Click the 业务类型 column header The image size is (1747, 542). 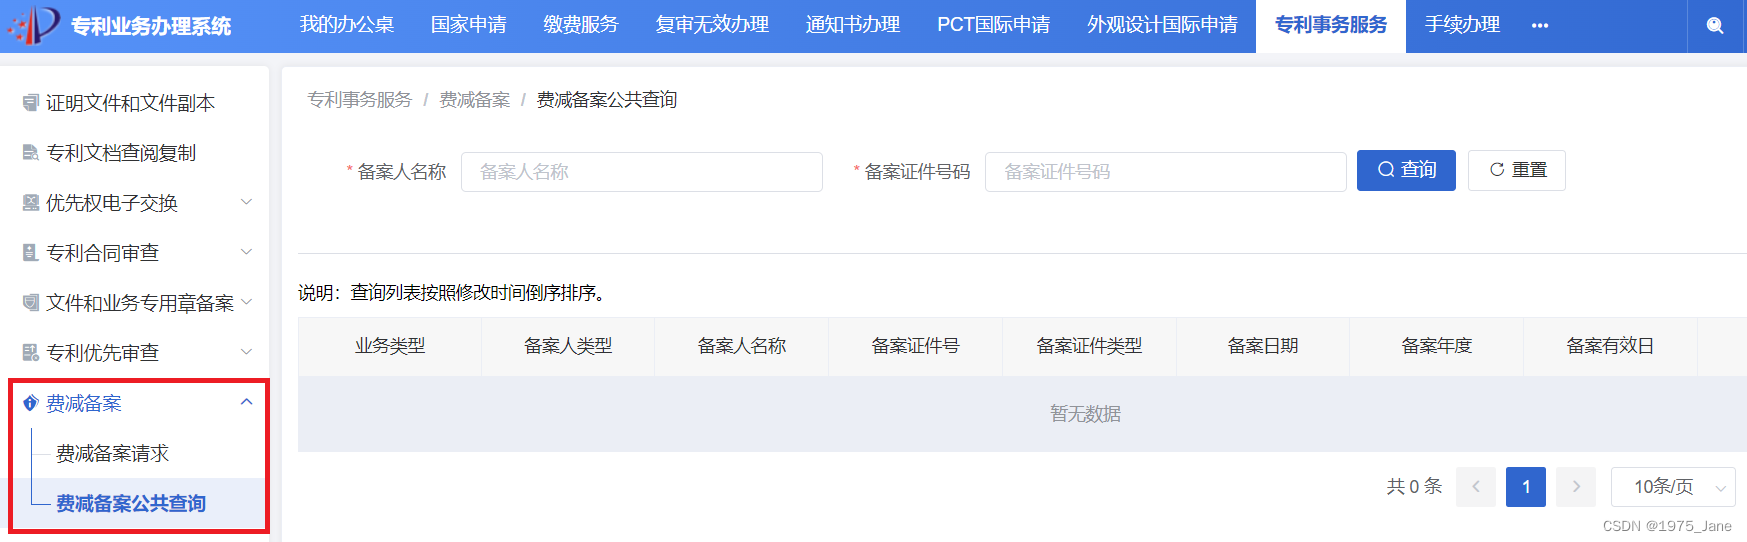point(390,346)
